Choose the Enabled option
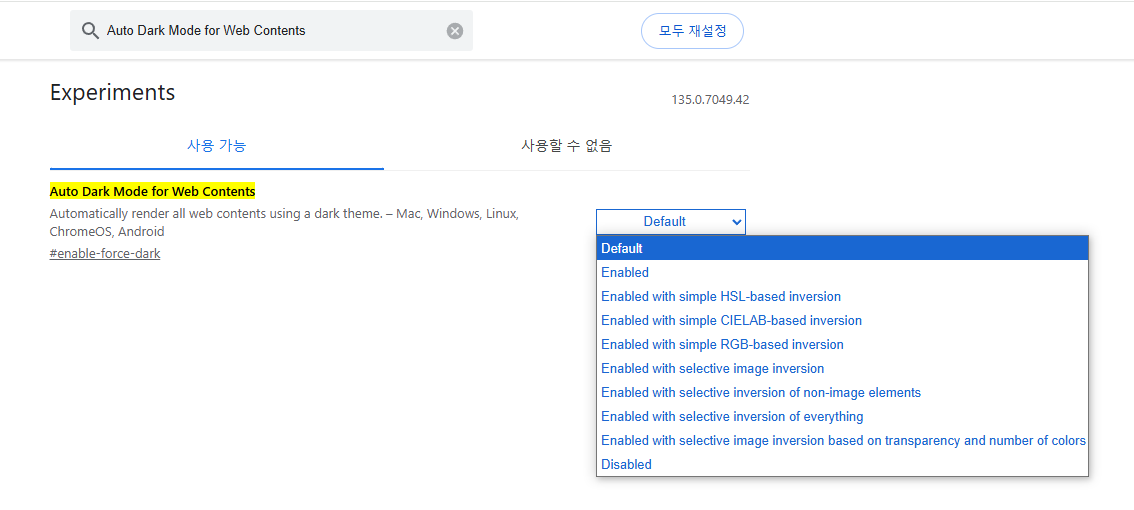Screen dimensions: 1134x510 tap(843, 272)
